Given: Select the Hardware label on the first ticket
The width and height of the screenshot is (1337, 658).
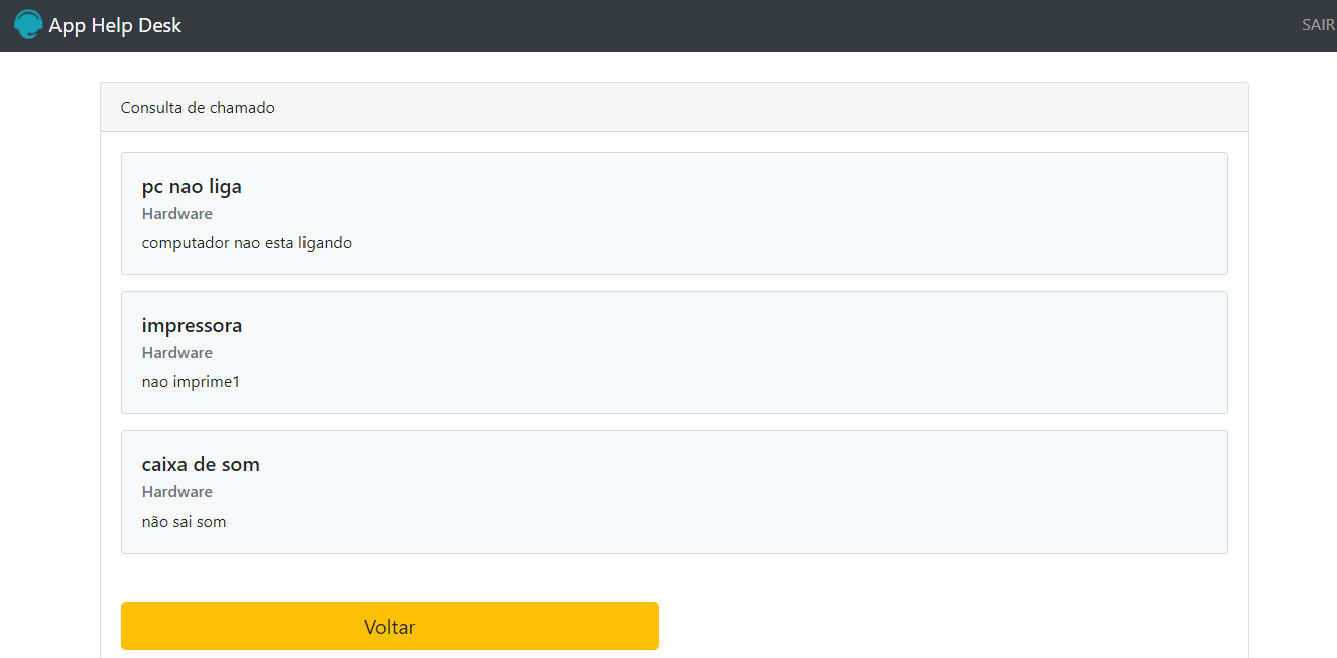Looking at the screenshot, I should click(177, 213).
